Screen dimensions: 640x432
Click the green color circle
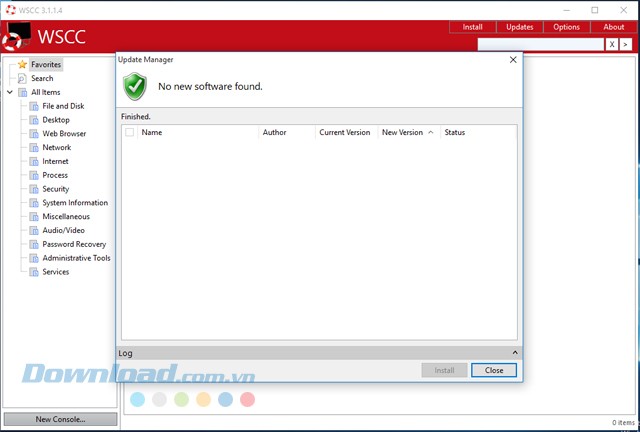point(181,399)
